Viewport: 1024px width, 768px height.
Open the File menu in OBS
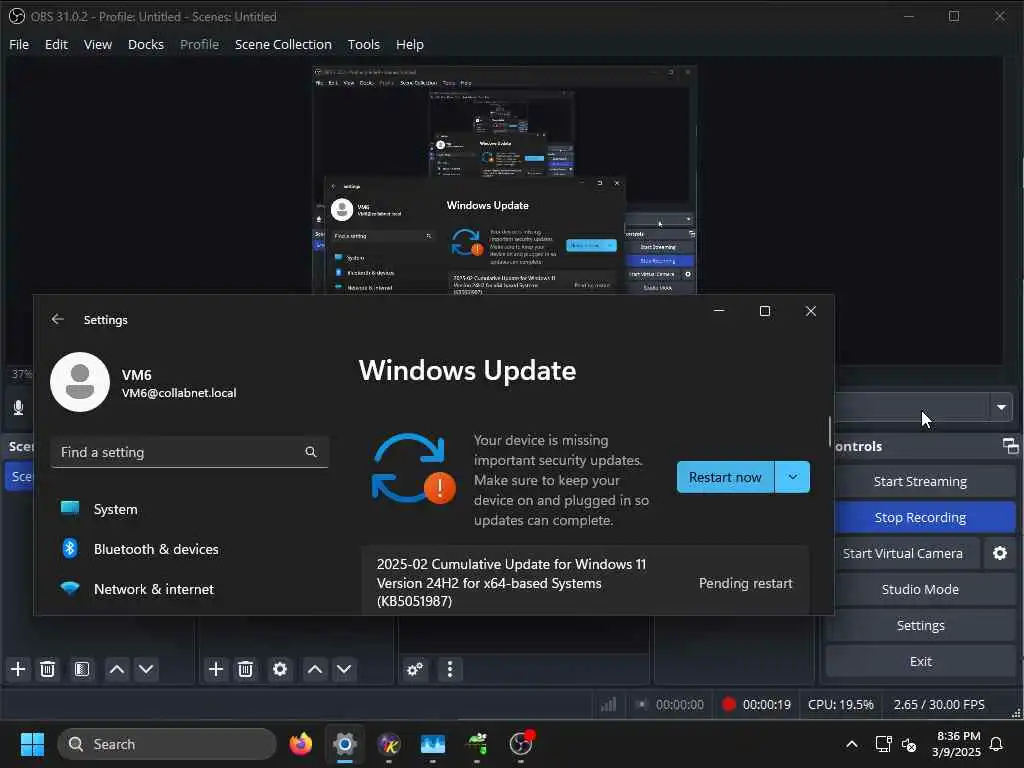point(19,44)
